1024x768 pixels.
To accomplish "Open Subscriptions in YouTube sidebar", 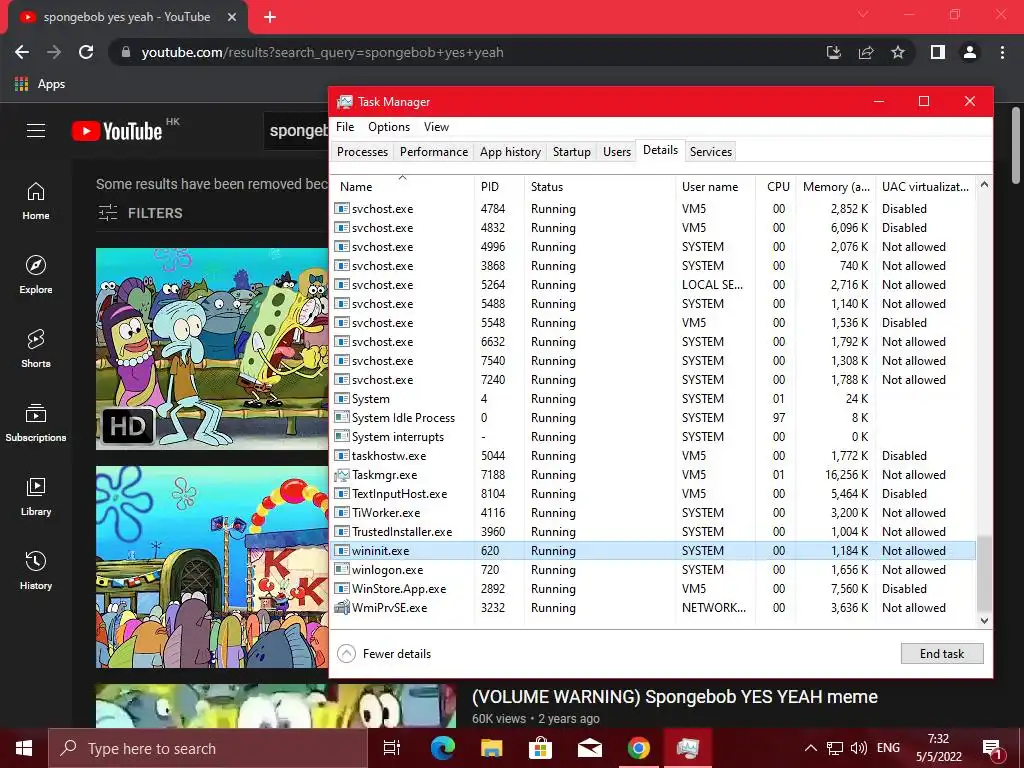I will point(36,423).
